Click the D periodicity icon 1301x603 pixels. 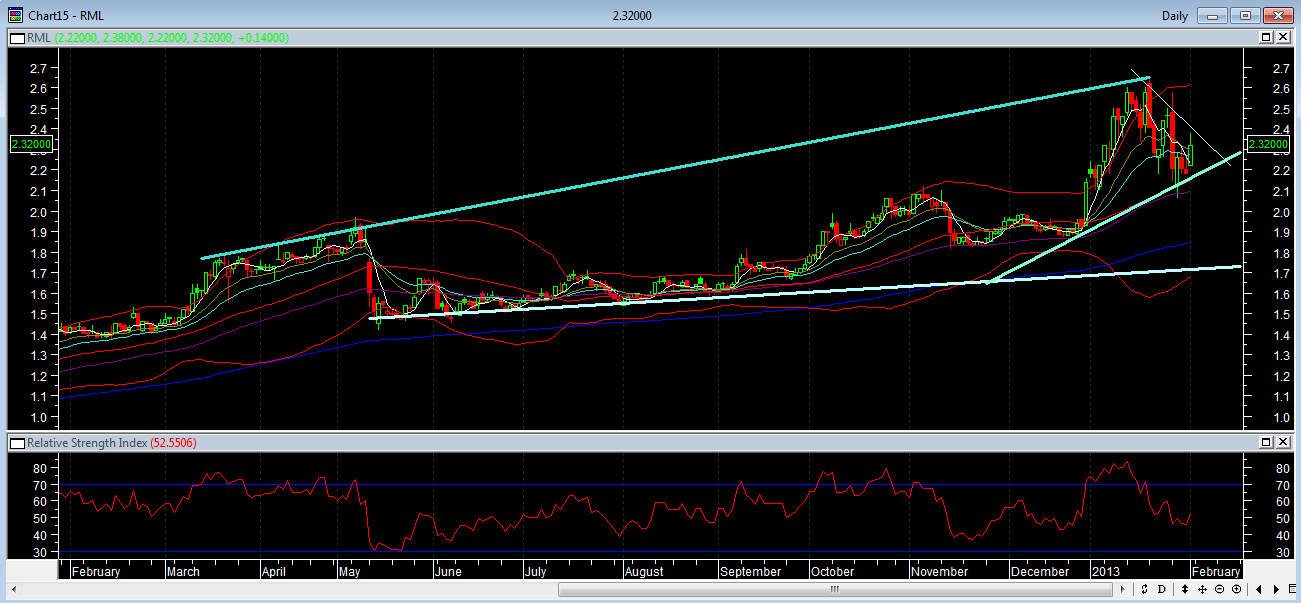[1161, 589]
